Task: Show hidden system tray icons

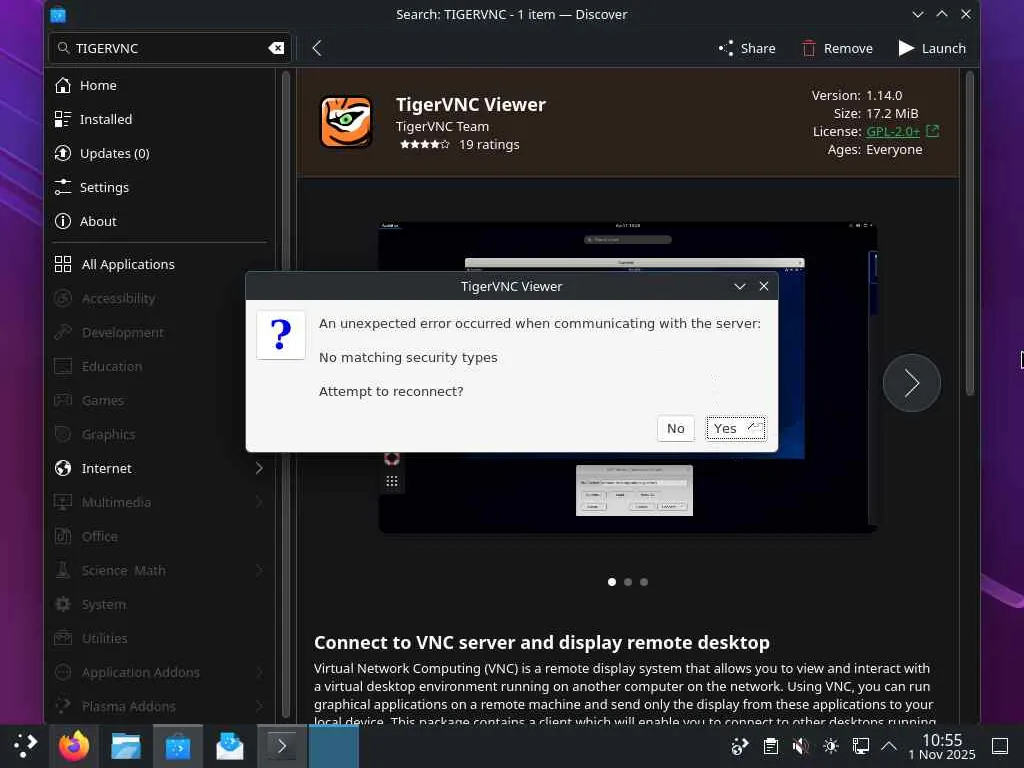Action: click(889, 745)
